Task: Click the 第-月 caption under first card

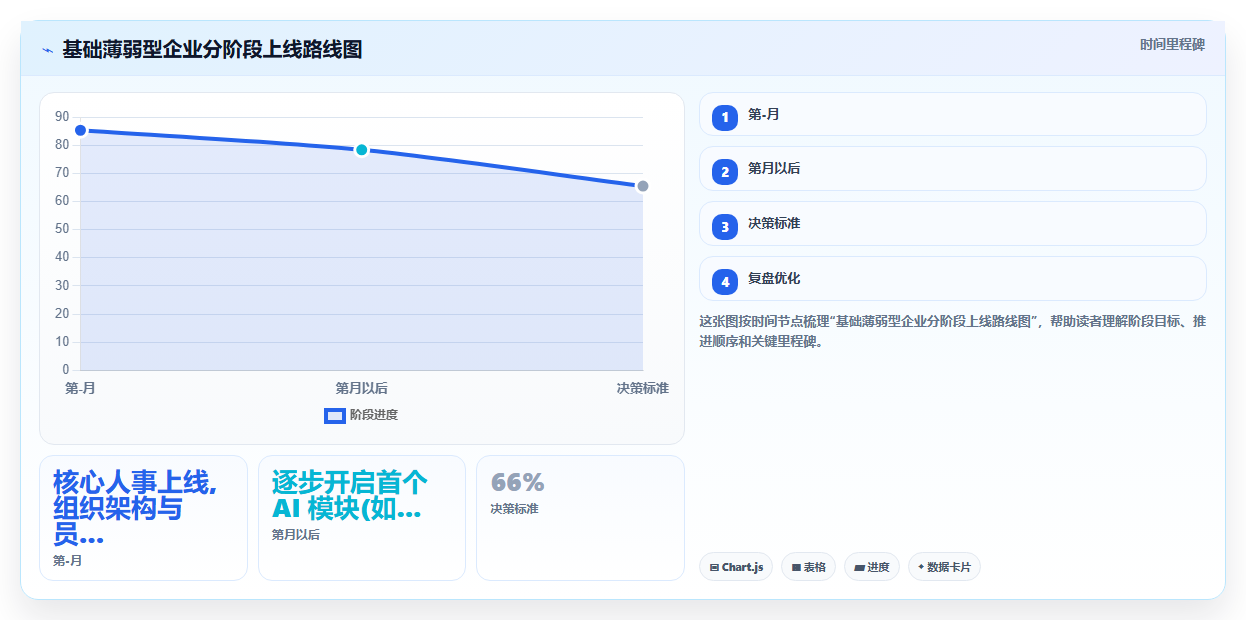Action: coord(68,561)
